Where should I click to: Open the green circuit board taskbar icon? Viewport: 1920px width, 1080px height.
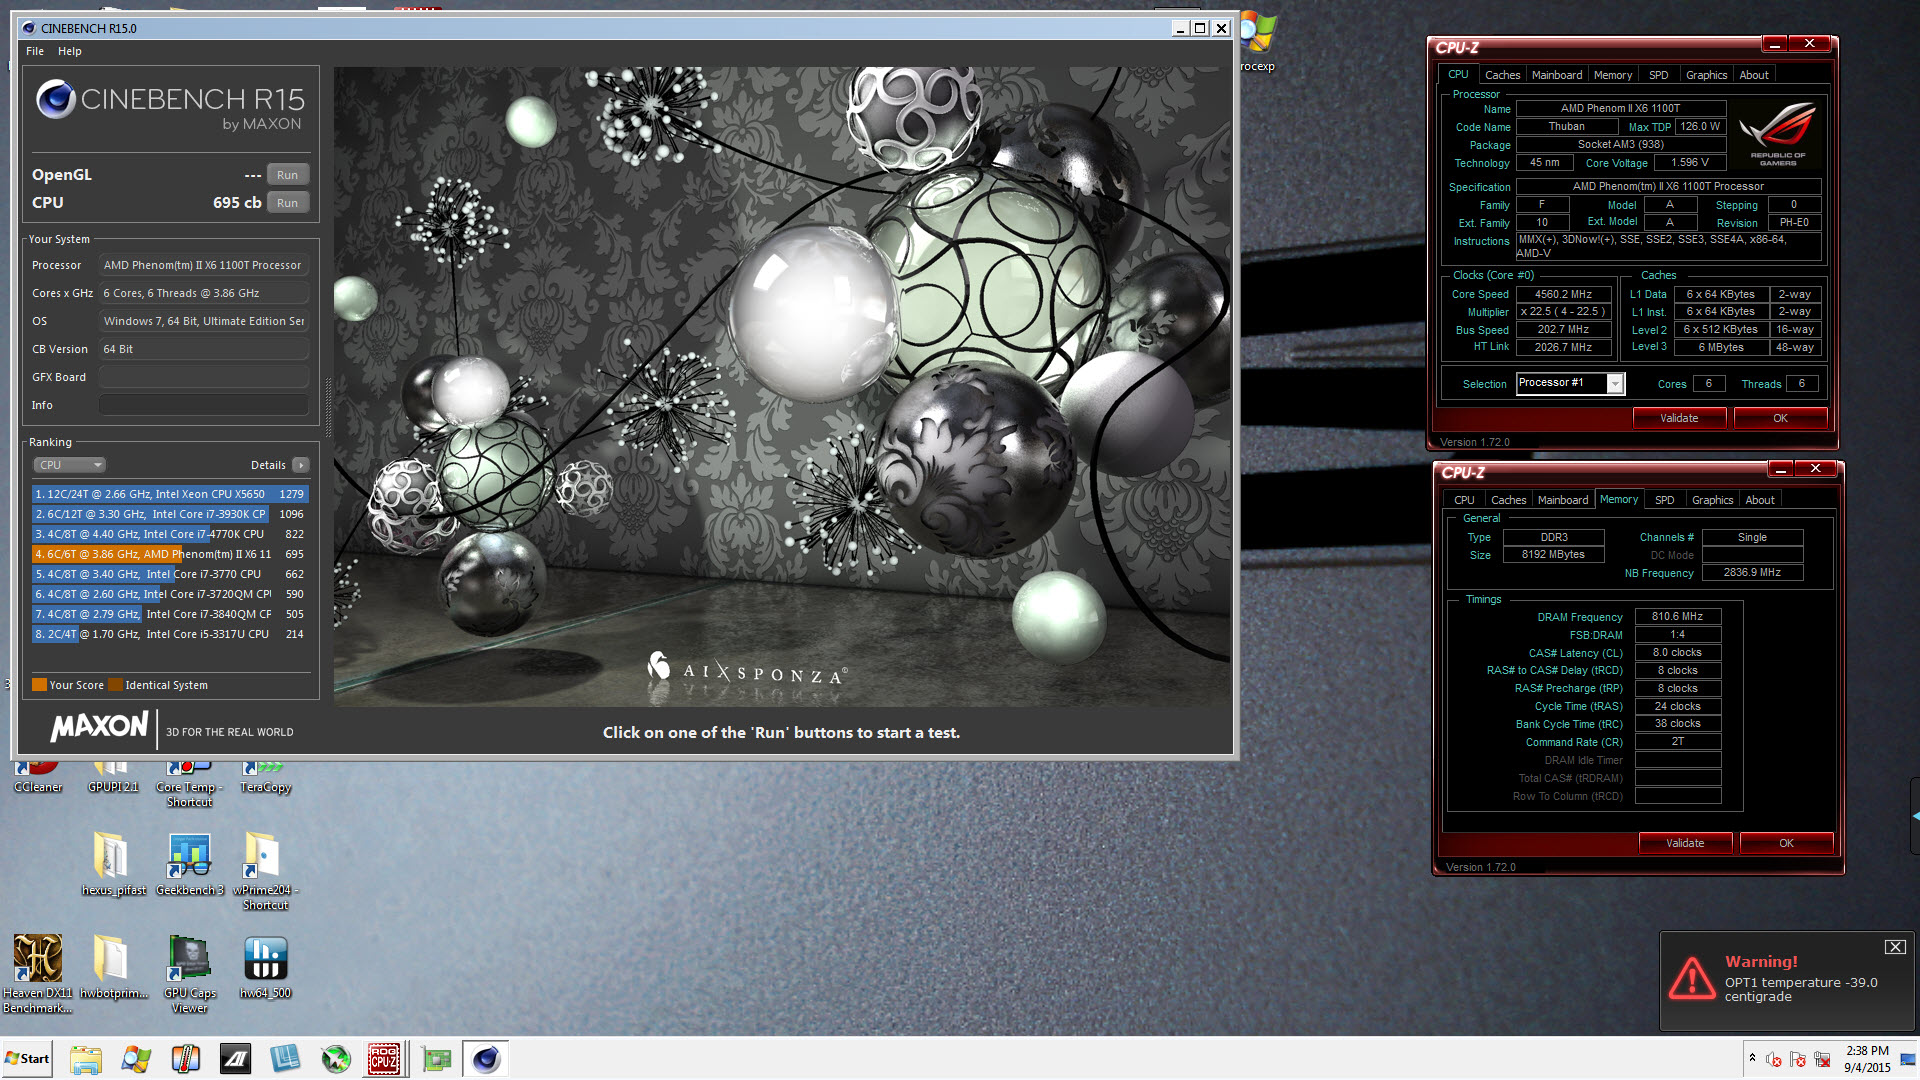tap(436, 1059)
